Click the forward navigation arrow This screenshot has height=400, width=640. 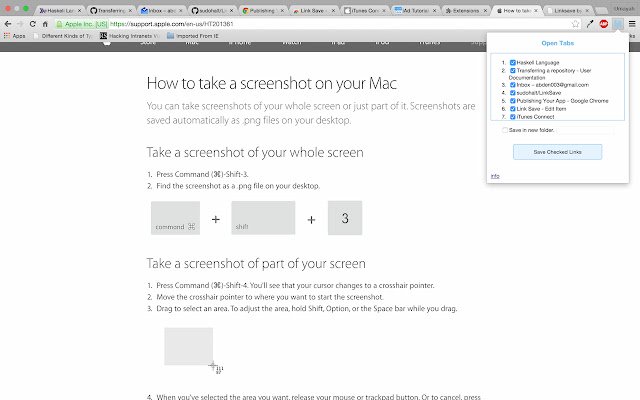point(20,24)
